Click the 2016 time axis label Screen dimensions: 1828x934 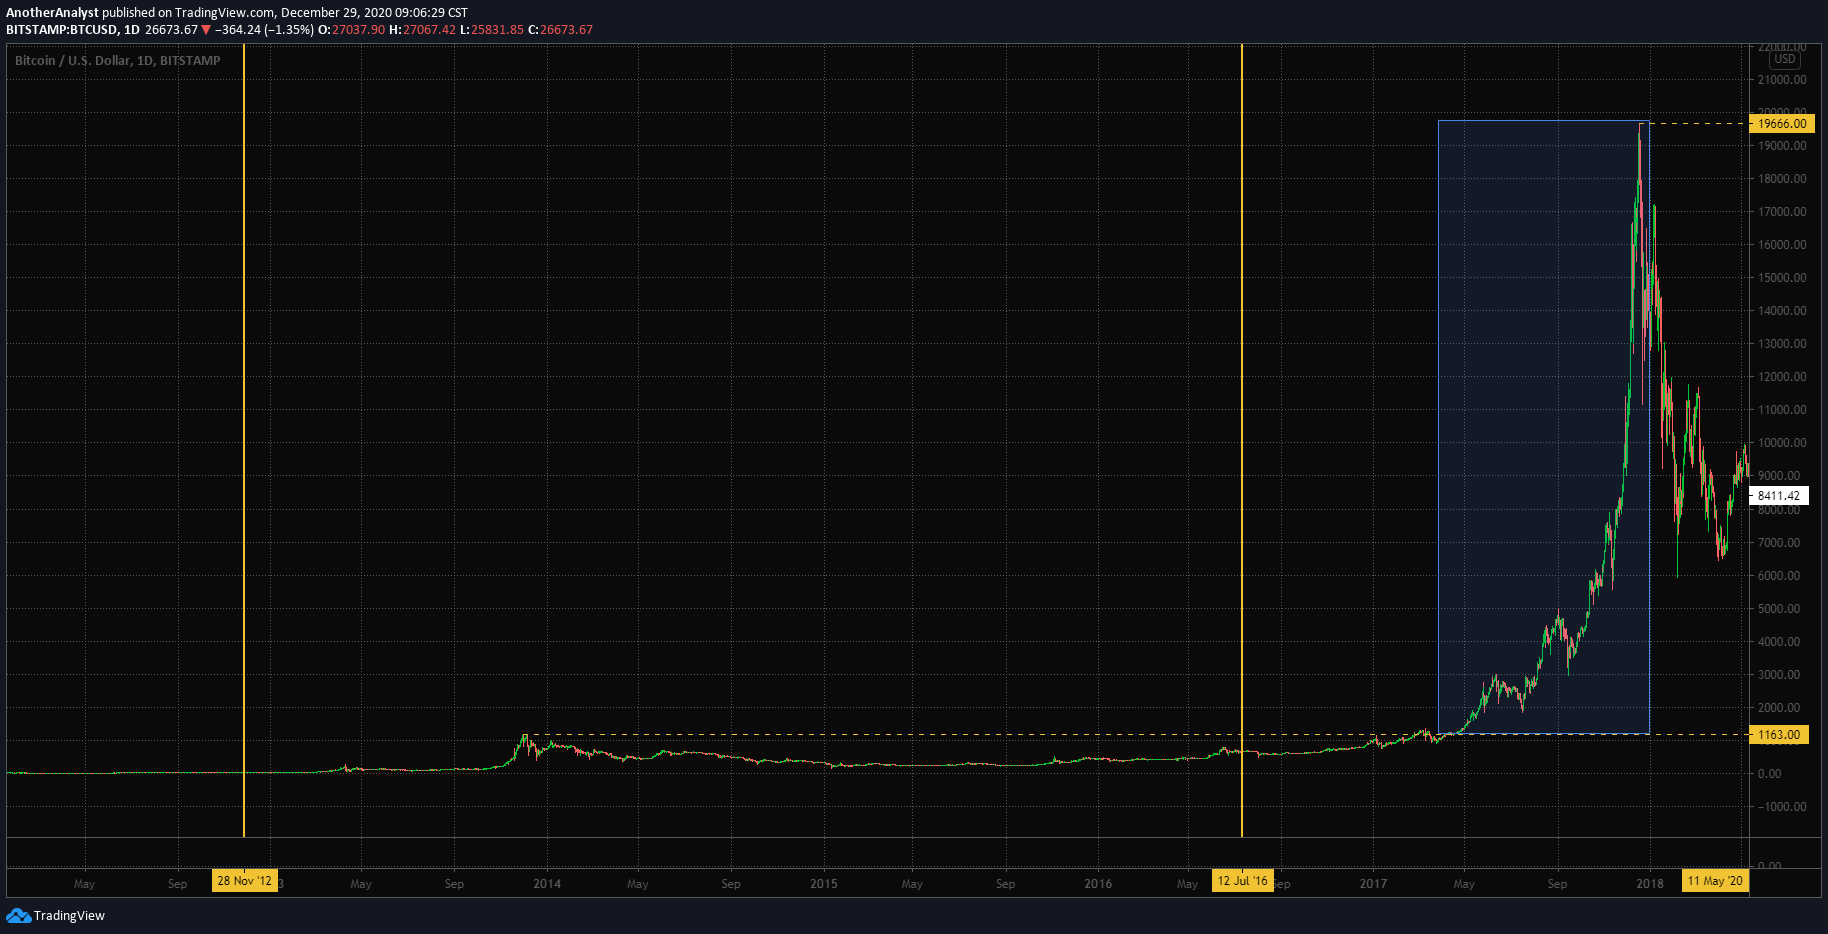[x=1098, y=884]
